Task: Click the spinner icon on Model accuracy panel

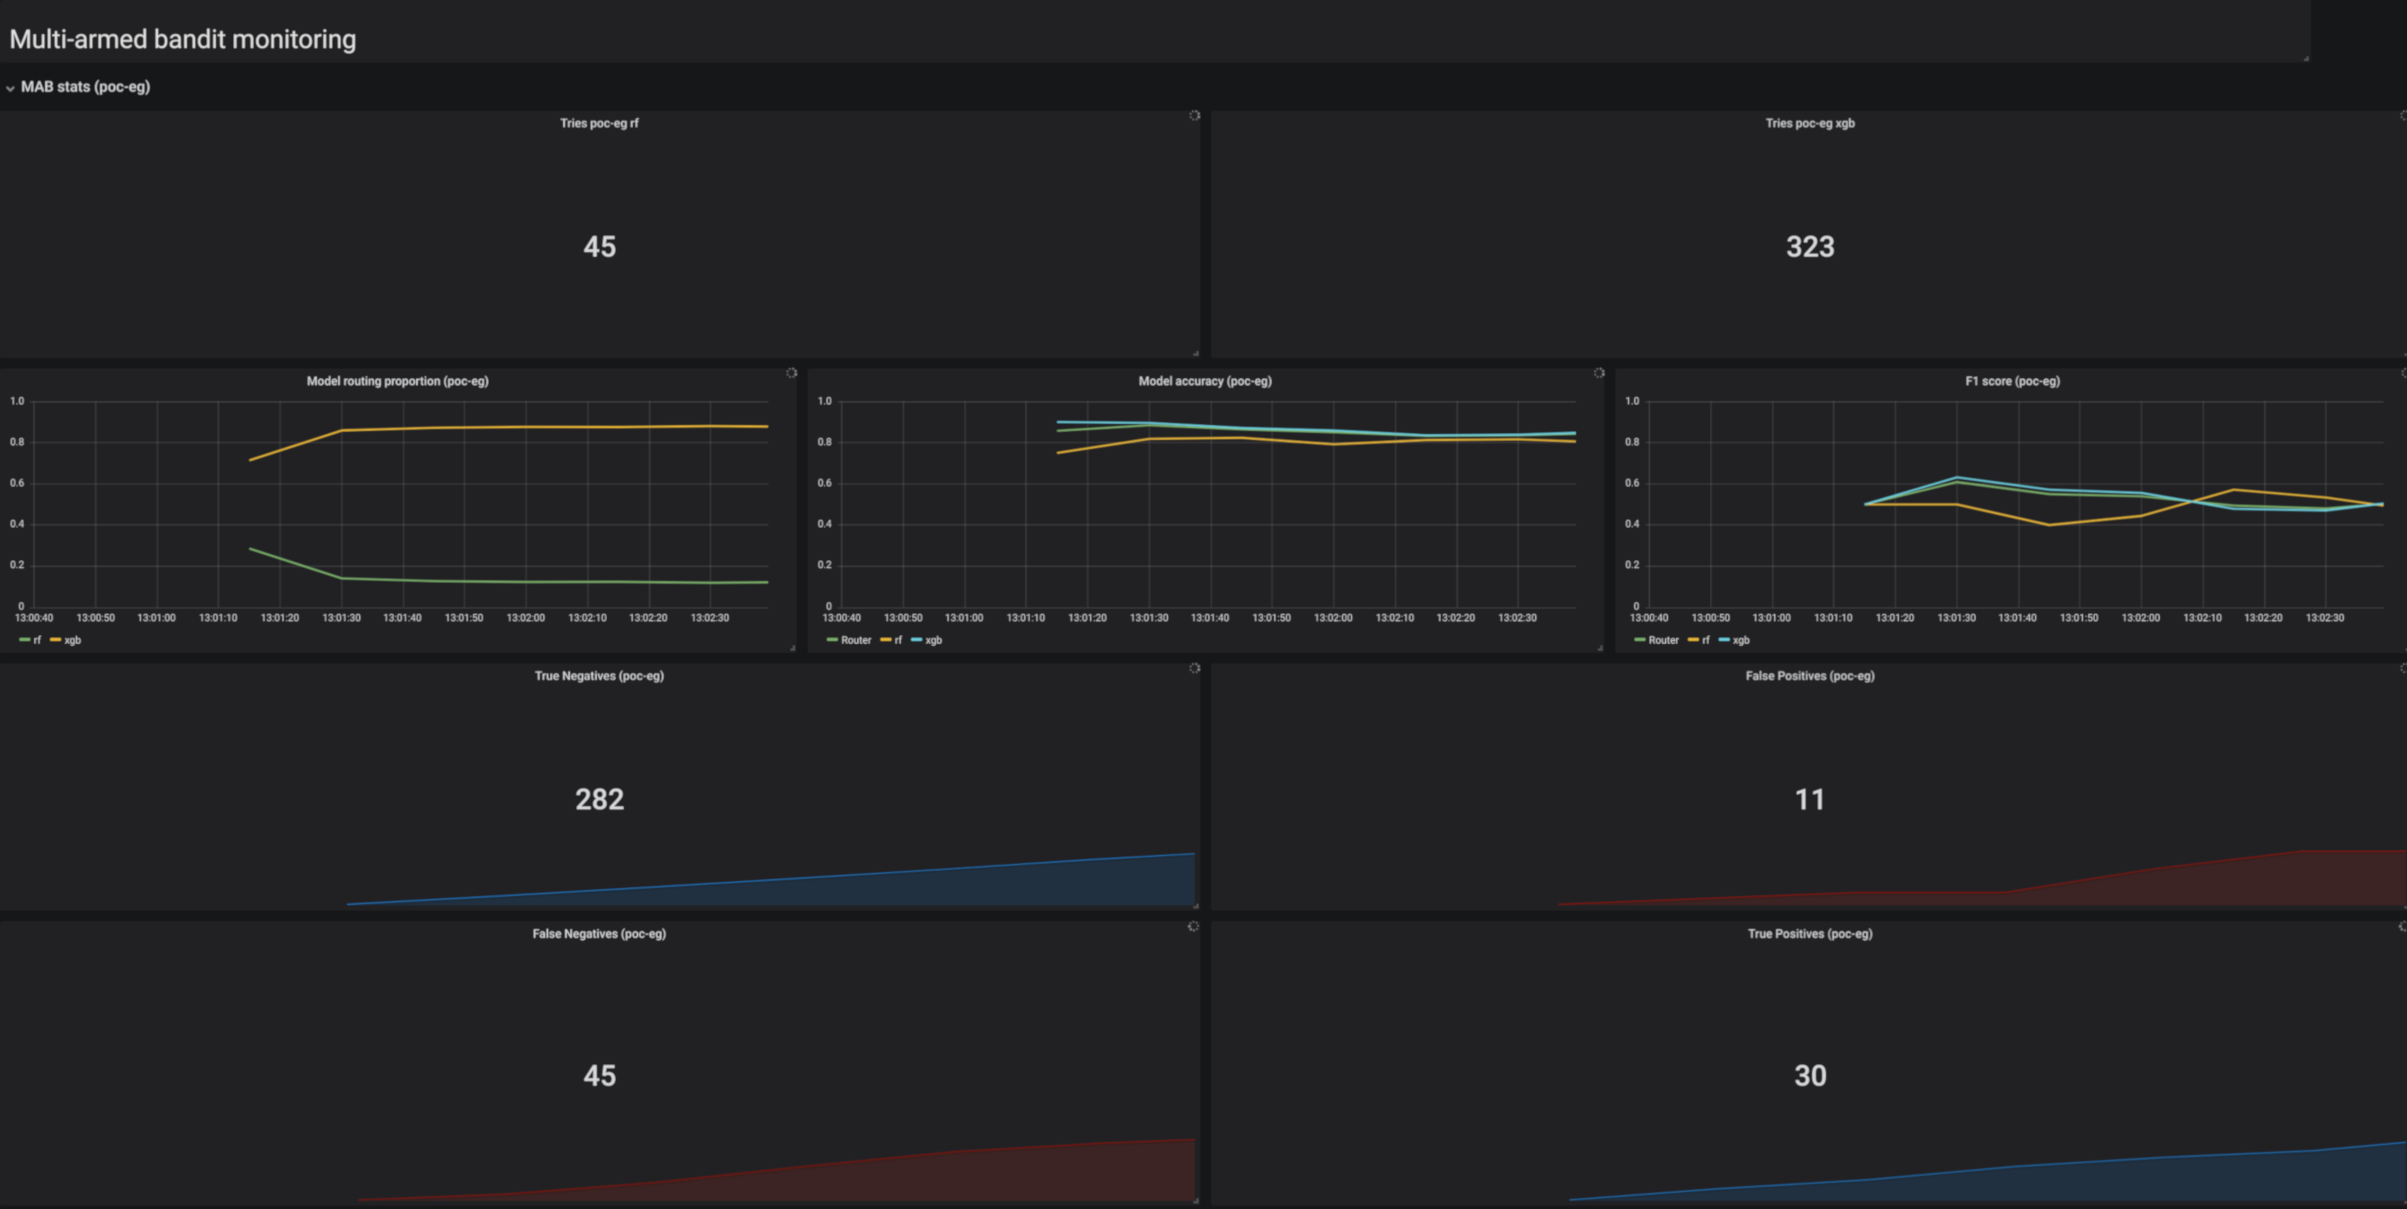Action: click(x=1596, y=373)
